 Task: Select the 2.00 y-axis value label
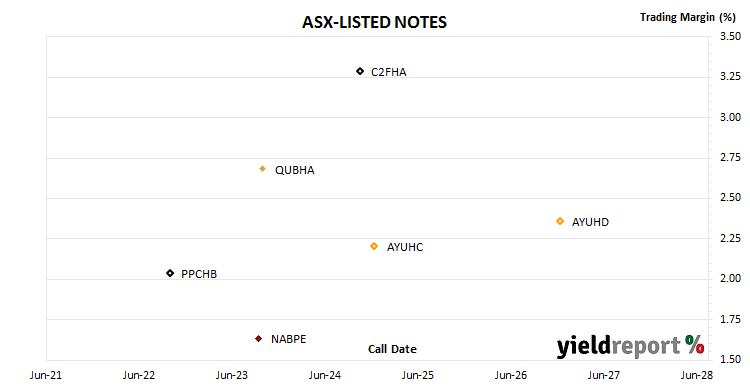coord(730,278)
